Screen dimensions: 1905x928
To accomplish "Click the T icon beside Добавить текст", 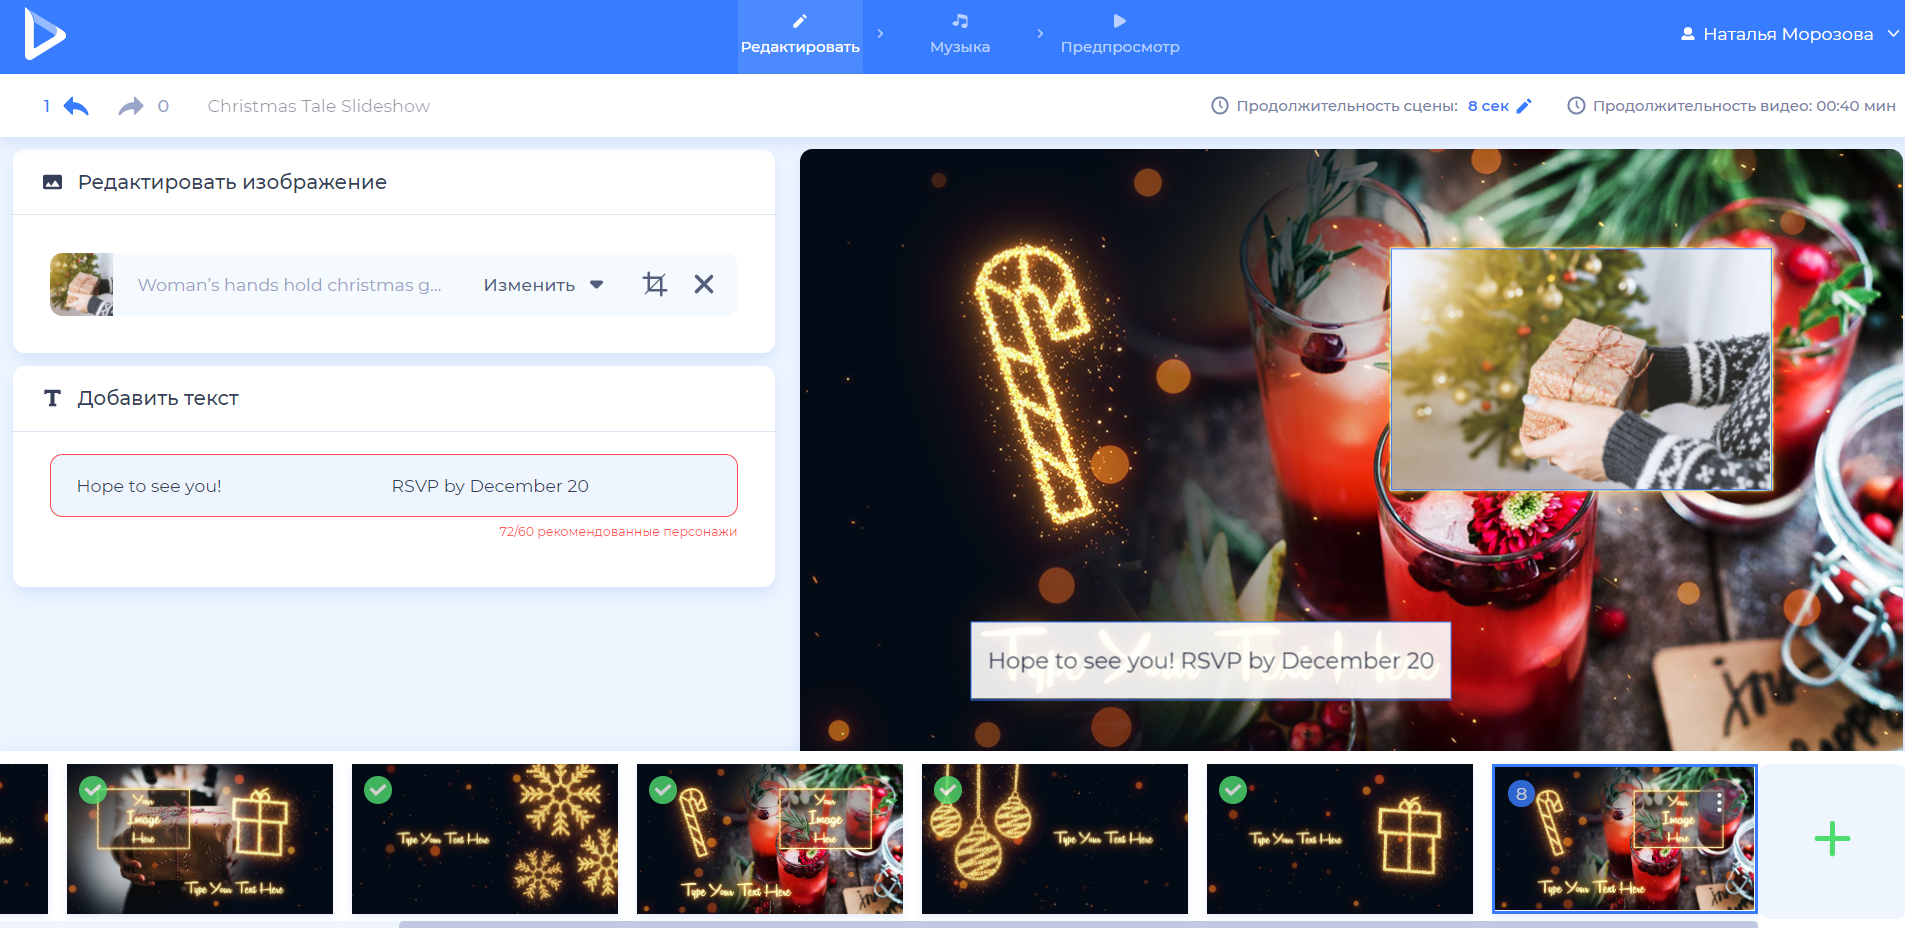I will (x=53, y=398).
